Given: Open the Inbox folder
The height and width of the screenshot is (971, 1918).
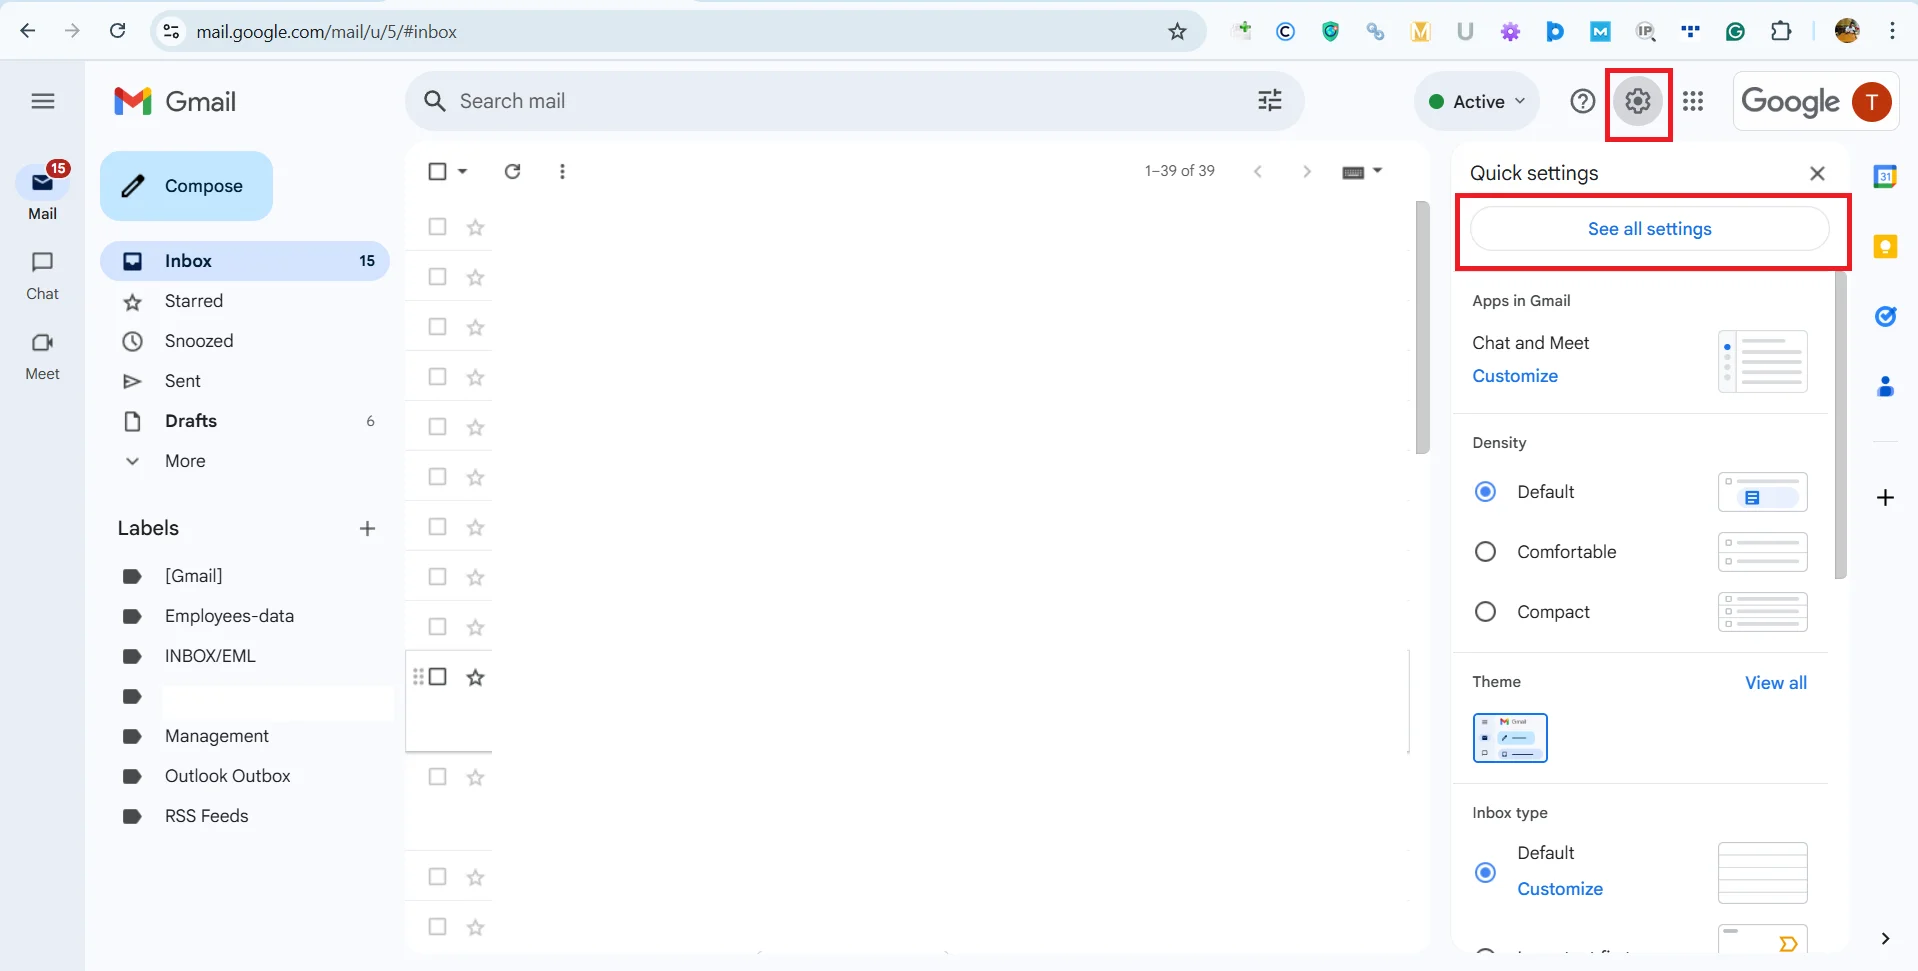Looking at the screenshot, I should coord(244,261).
